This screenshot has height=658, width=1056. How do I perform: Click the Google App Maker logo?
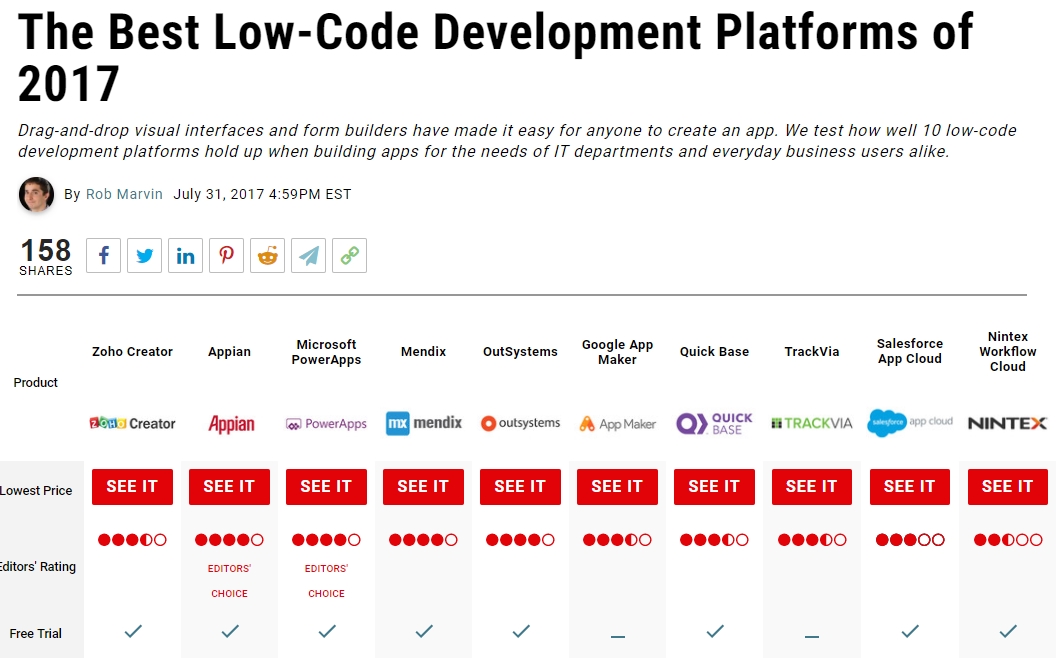[x=618, y=424]
